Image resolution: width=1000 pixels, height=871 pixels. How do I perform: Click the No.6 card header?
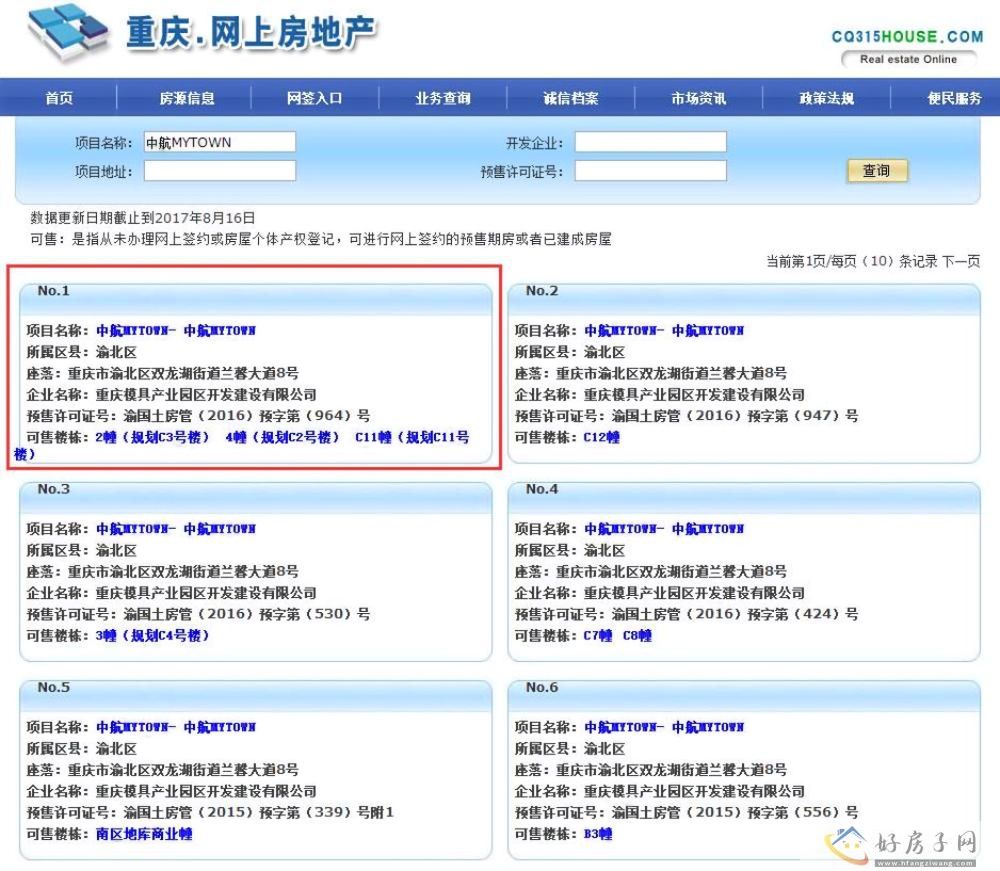point(744,695)
